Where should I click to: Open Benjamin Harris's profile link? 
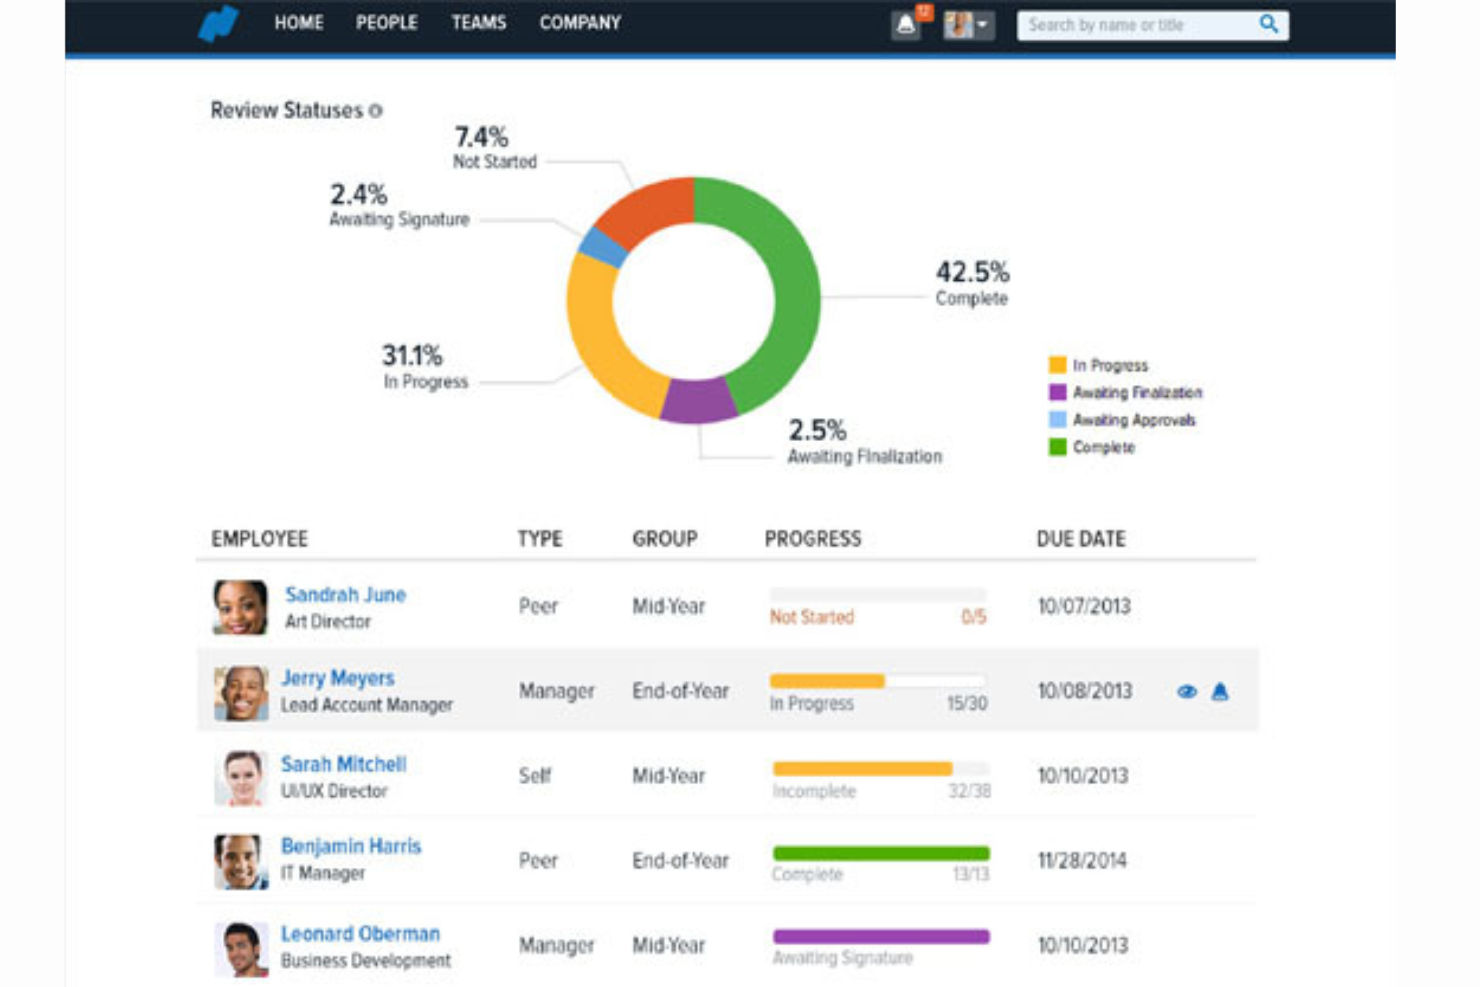(350, 846)
